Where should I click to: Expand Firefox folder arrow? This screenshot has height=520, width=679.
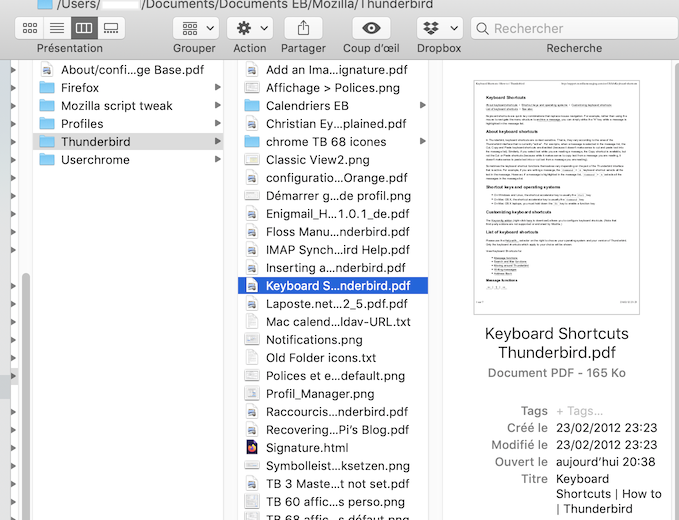[218, 87]
